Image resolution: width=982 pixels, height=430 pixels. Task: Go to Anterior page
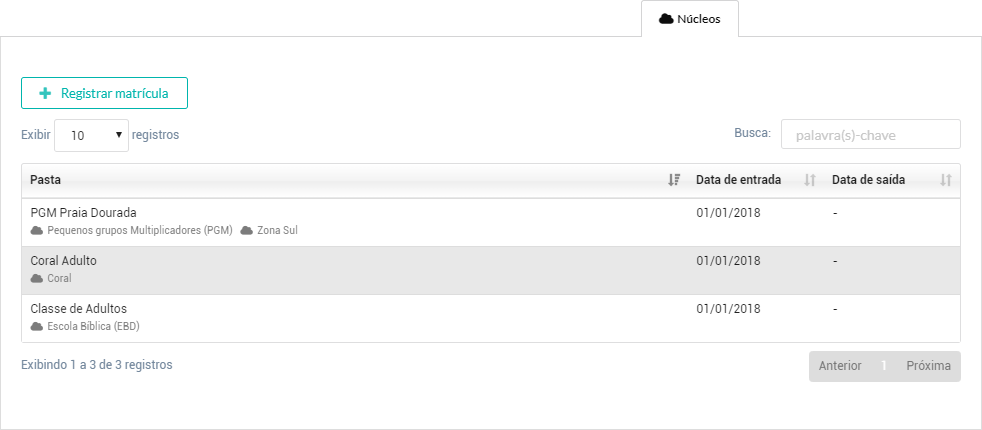(x=840, y=366)
